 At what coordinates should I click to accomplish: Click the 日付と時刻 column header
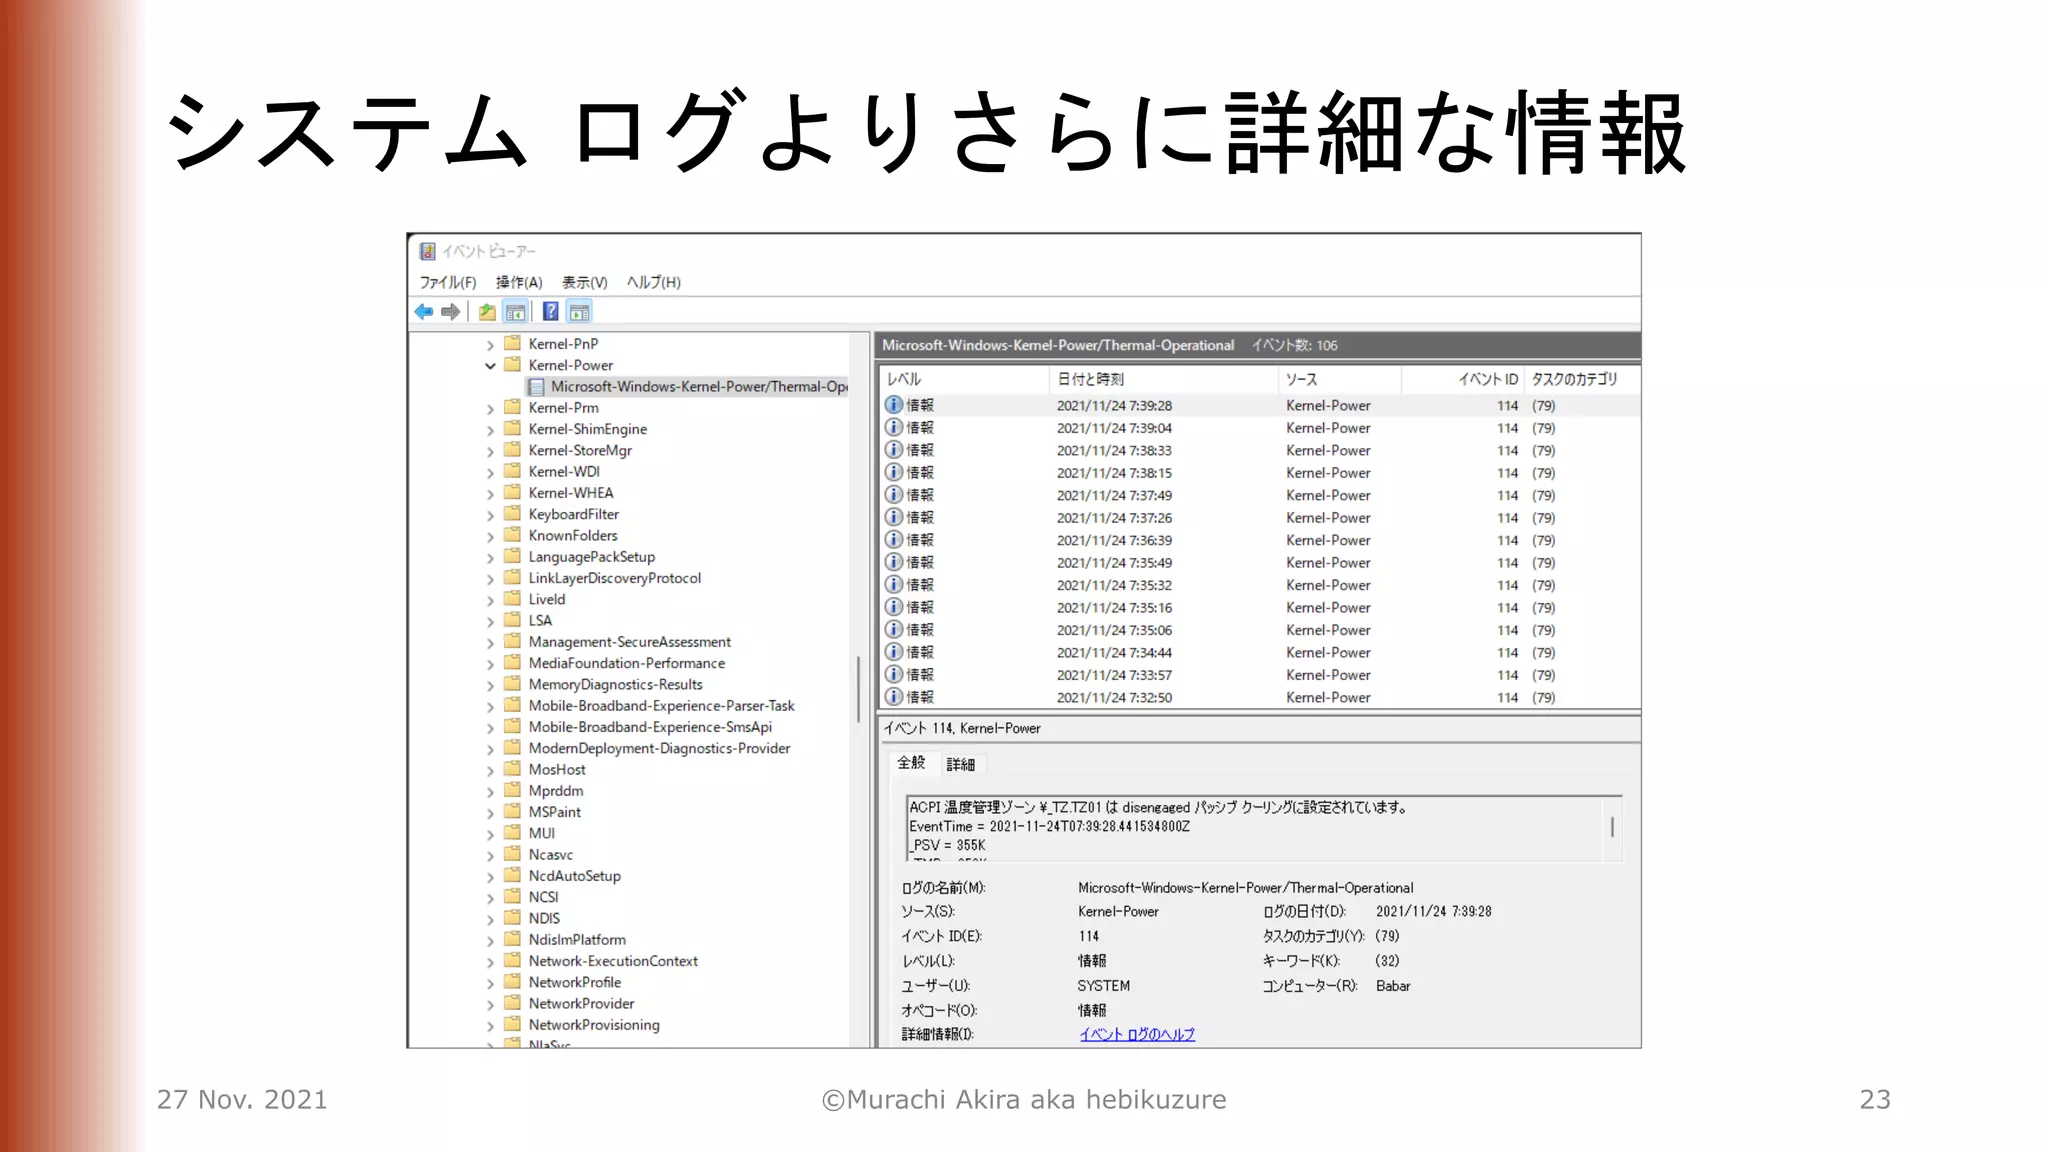1090,379
